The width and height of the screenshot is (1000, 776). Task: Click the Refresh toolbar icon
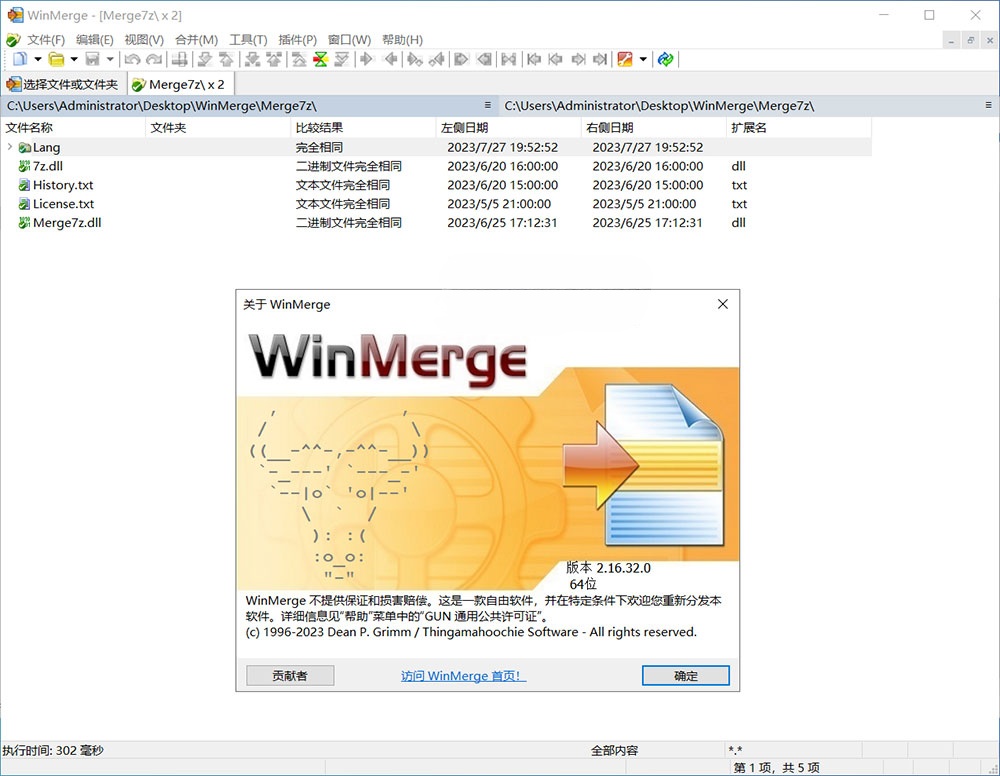pos(665,59)
